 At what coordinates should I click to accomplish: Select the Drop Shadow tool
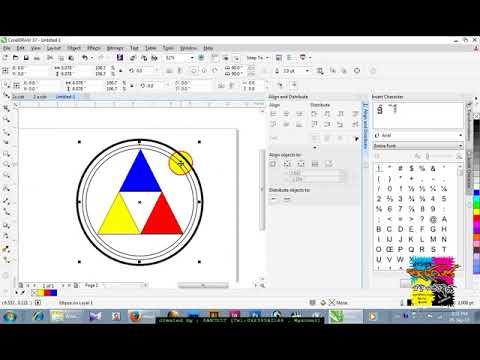pyautogui.click(x=6, y=226)
